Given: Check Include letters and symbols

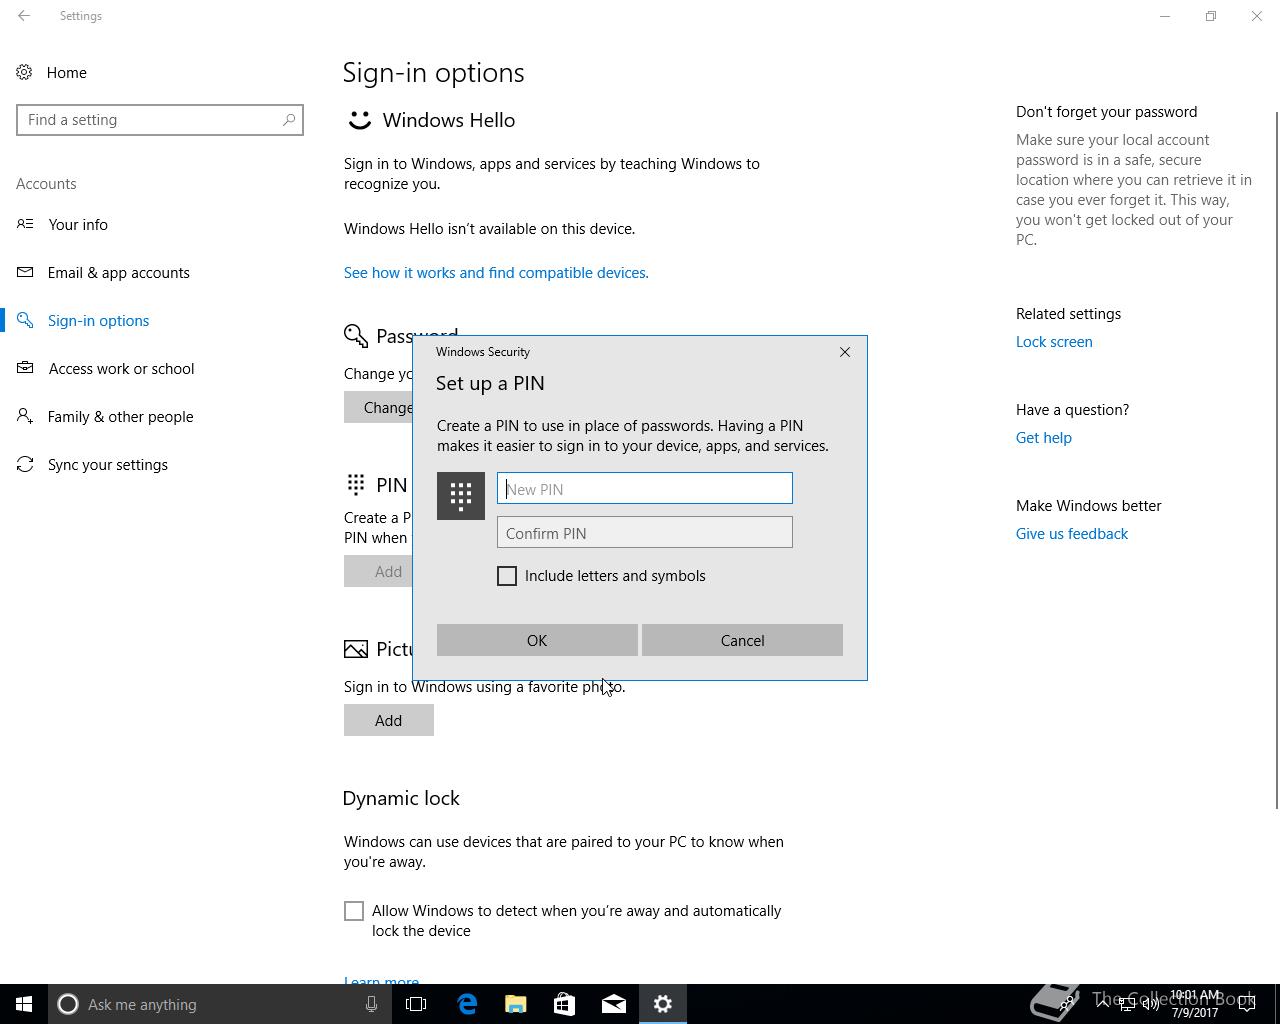Looking at the screenshot, I should pyautogui.click(x=507, y=576).
